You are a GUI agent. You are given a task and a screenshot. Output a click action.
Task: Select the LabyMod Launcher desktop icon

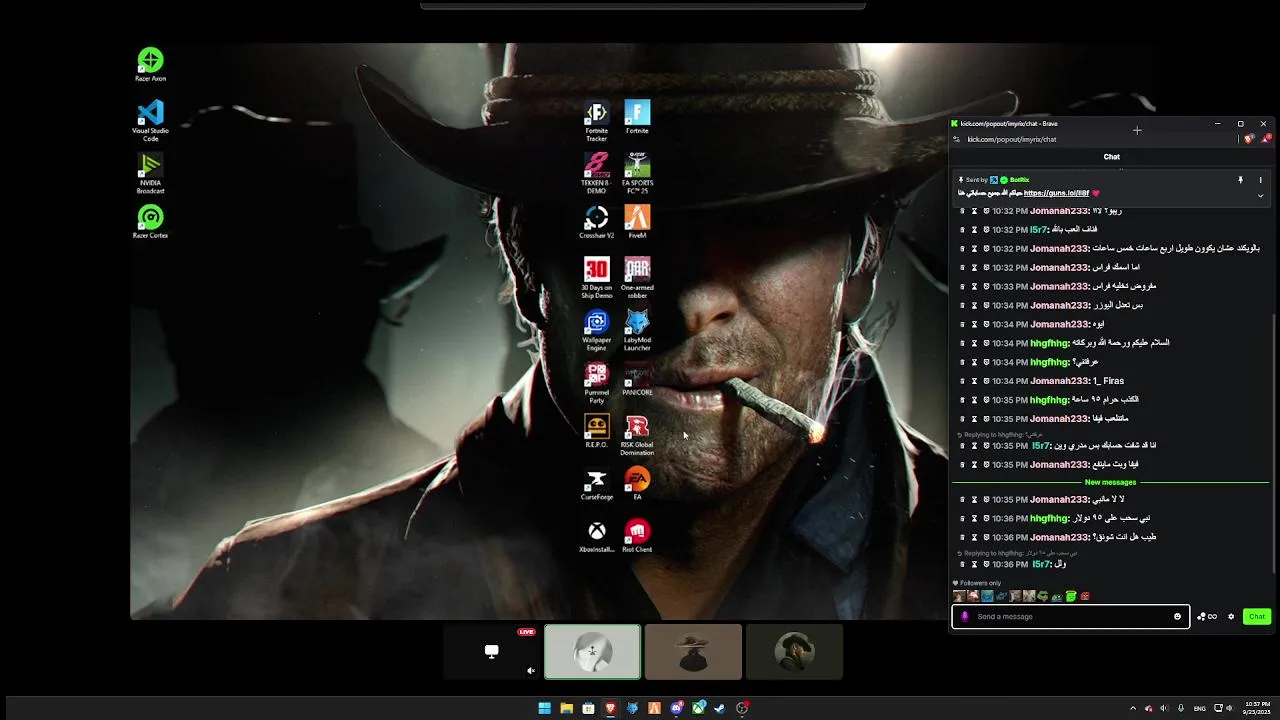(637, 331)
